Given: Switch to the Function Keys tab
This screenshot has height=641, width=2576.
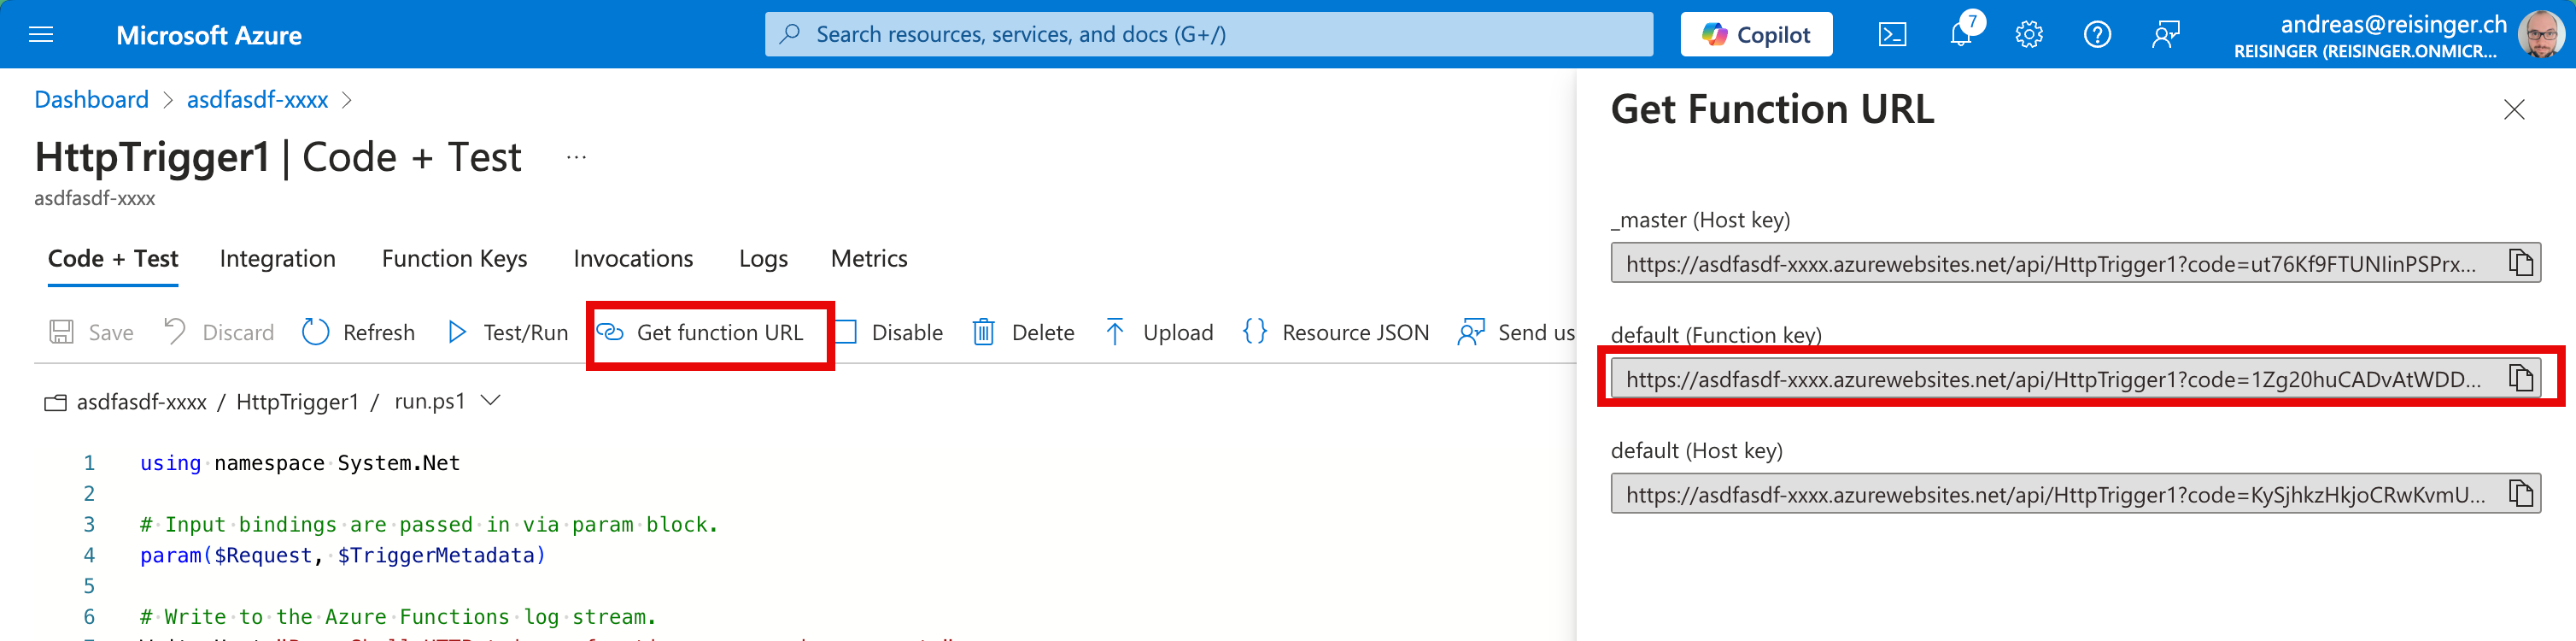Looking at the screenshot, I should (x=454, y=259).
